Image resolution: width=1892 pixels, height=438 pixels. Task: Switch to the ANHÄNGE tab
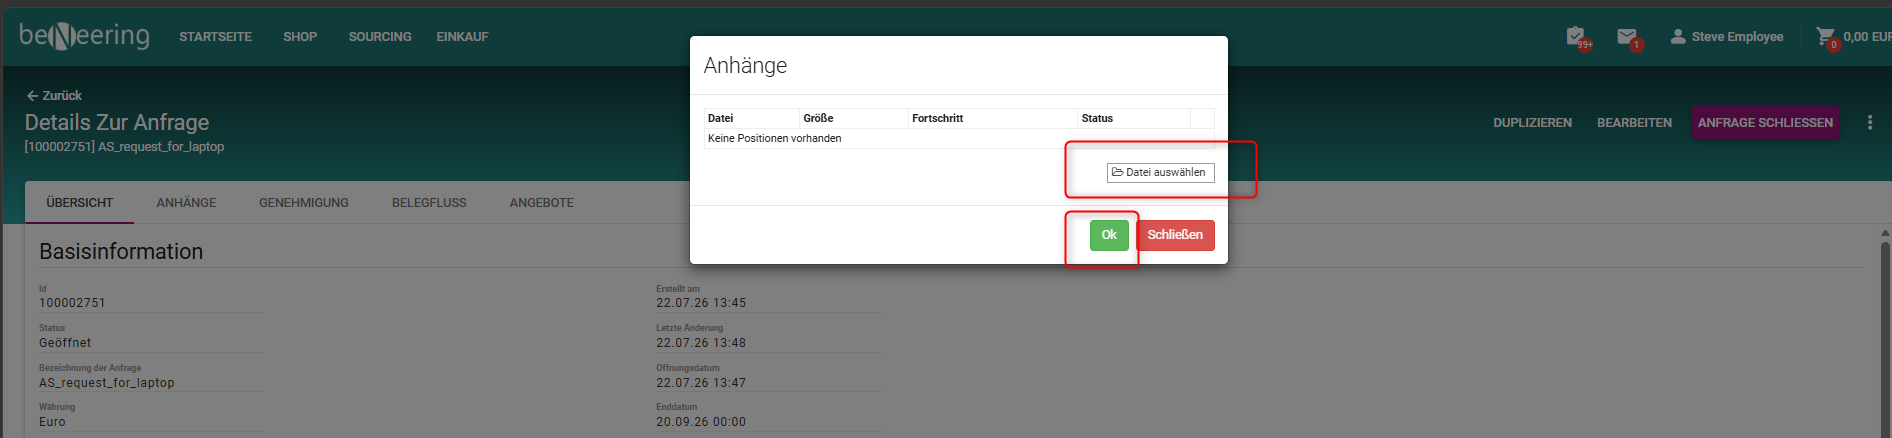(x=186, y=202)
